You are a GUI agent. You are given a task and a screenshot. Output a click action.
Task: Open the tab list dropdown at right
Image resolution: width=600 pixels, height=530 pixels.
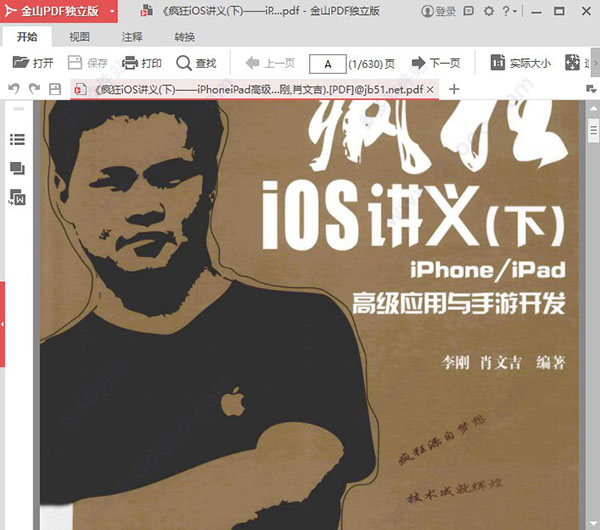(591, 90)
